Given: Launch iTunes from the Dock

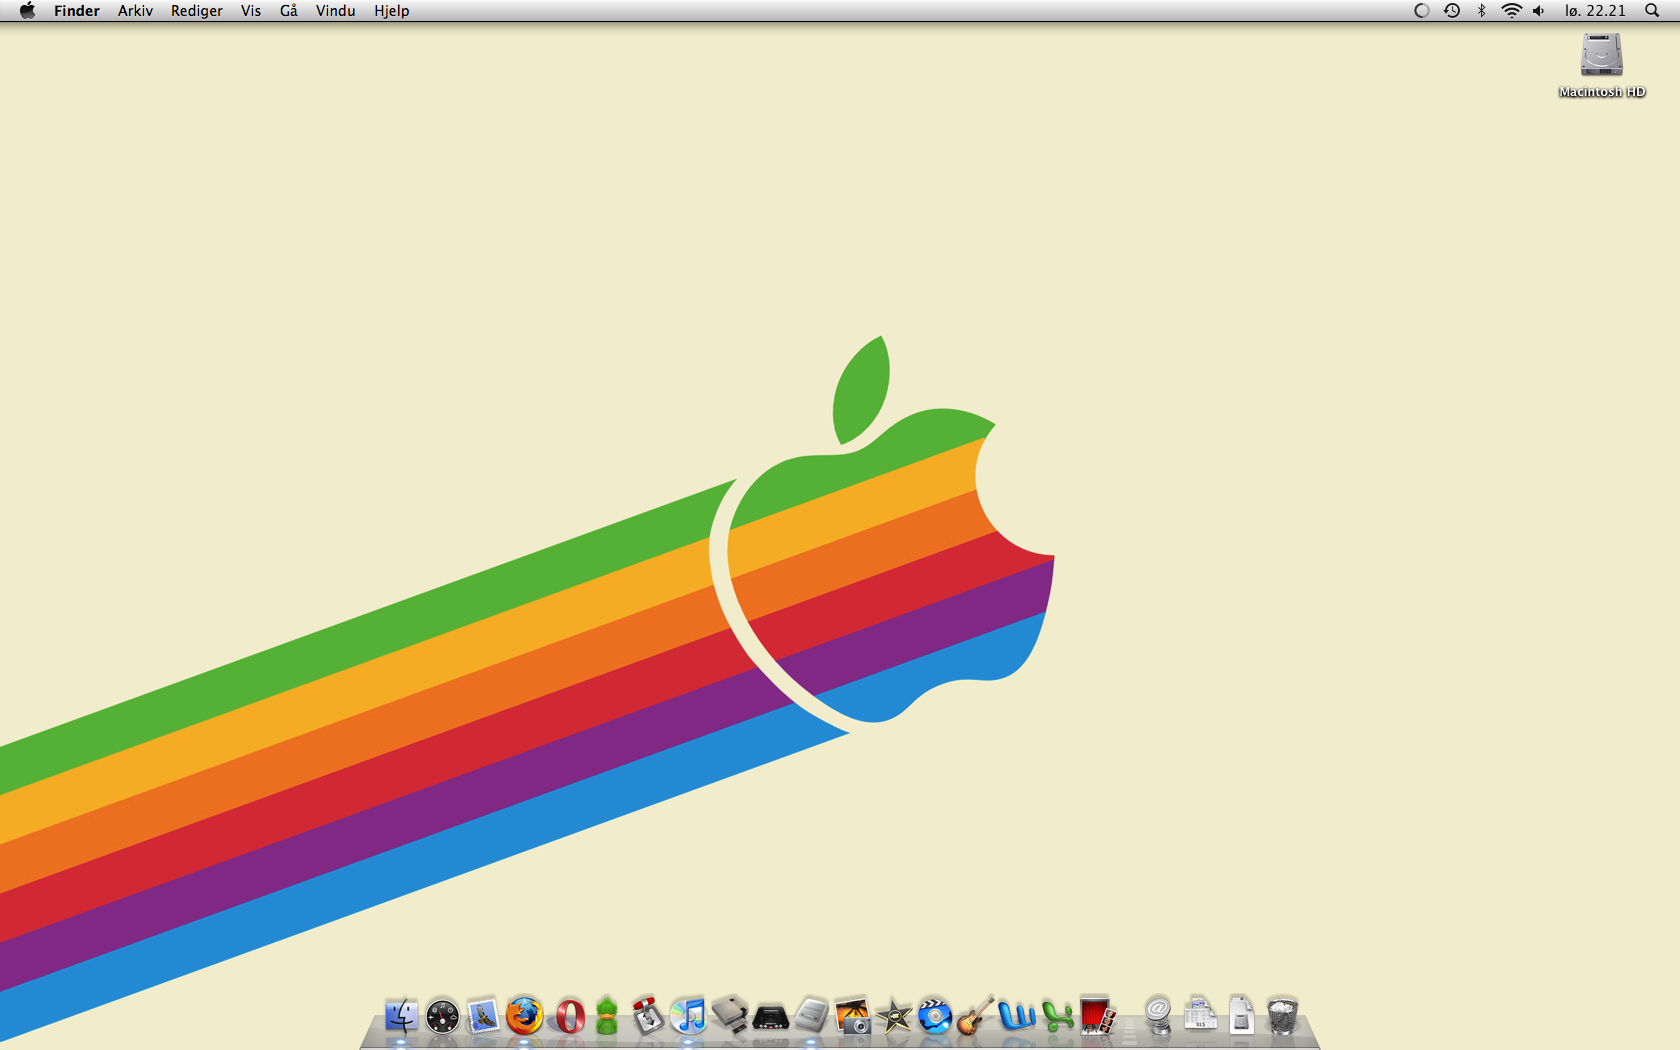Looking at the screenshot, I should point(688,1016).
